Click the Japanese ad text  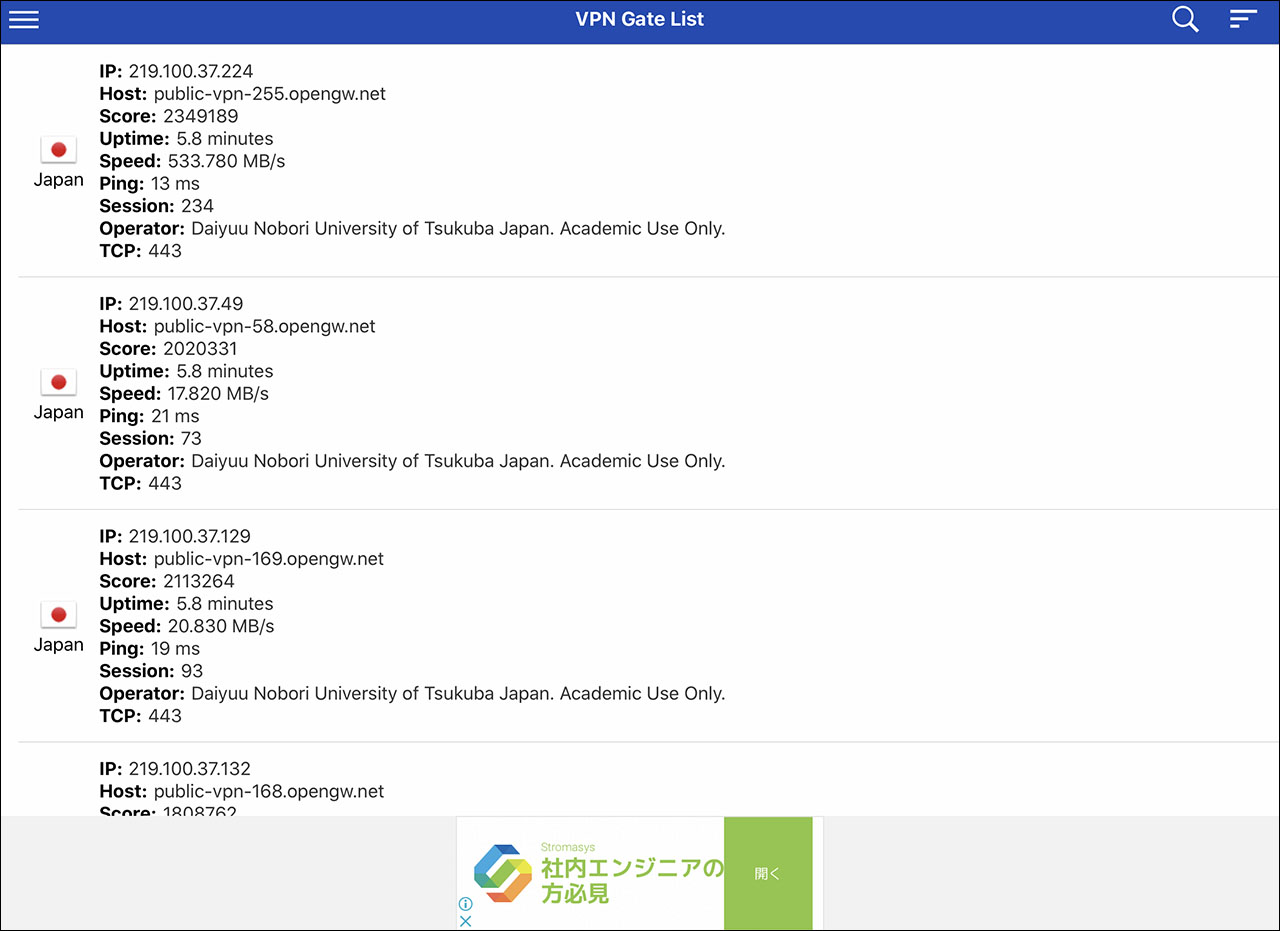click(632, 880)
